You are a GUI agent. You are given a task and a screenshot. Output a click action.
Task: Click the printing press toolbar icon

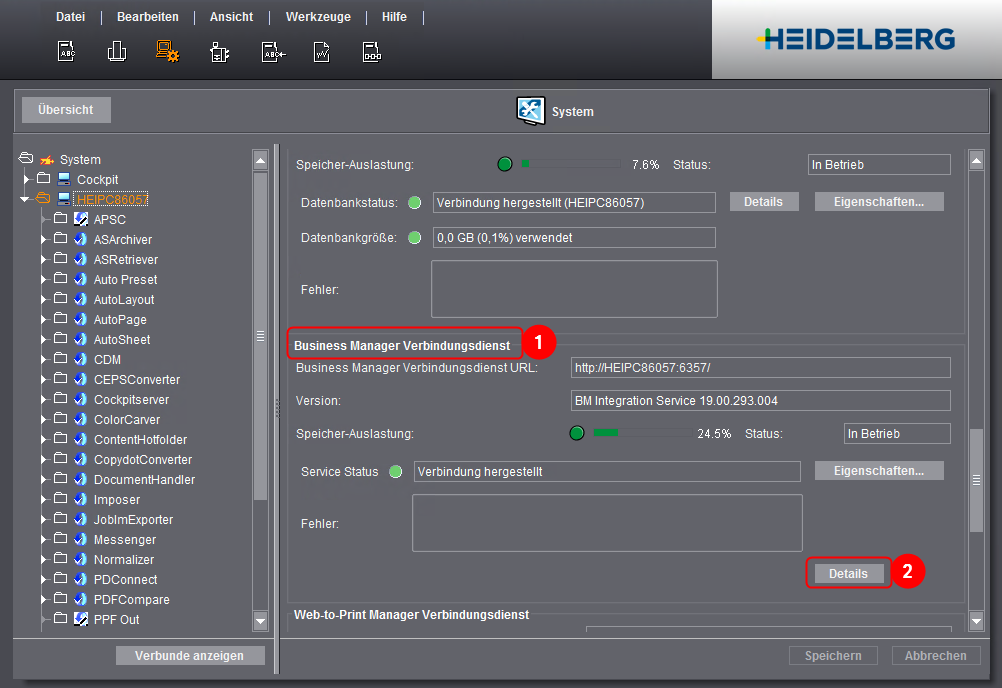click(x=117, y=52)
